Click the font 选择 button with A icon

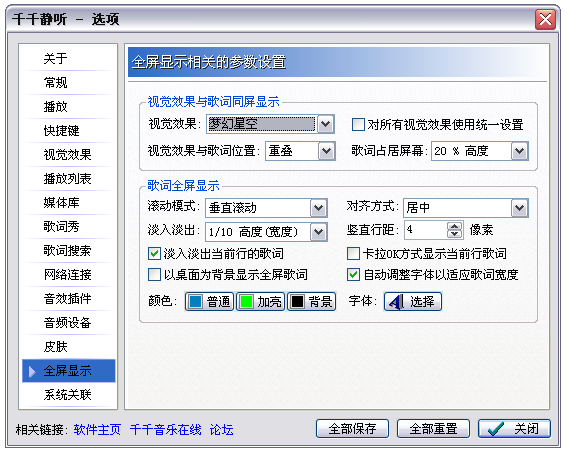pos(413,301)
